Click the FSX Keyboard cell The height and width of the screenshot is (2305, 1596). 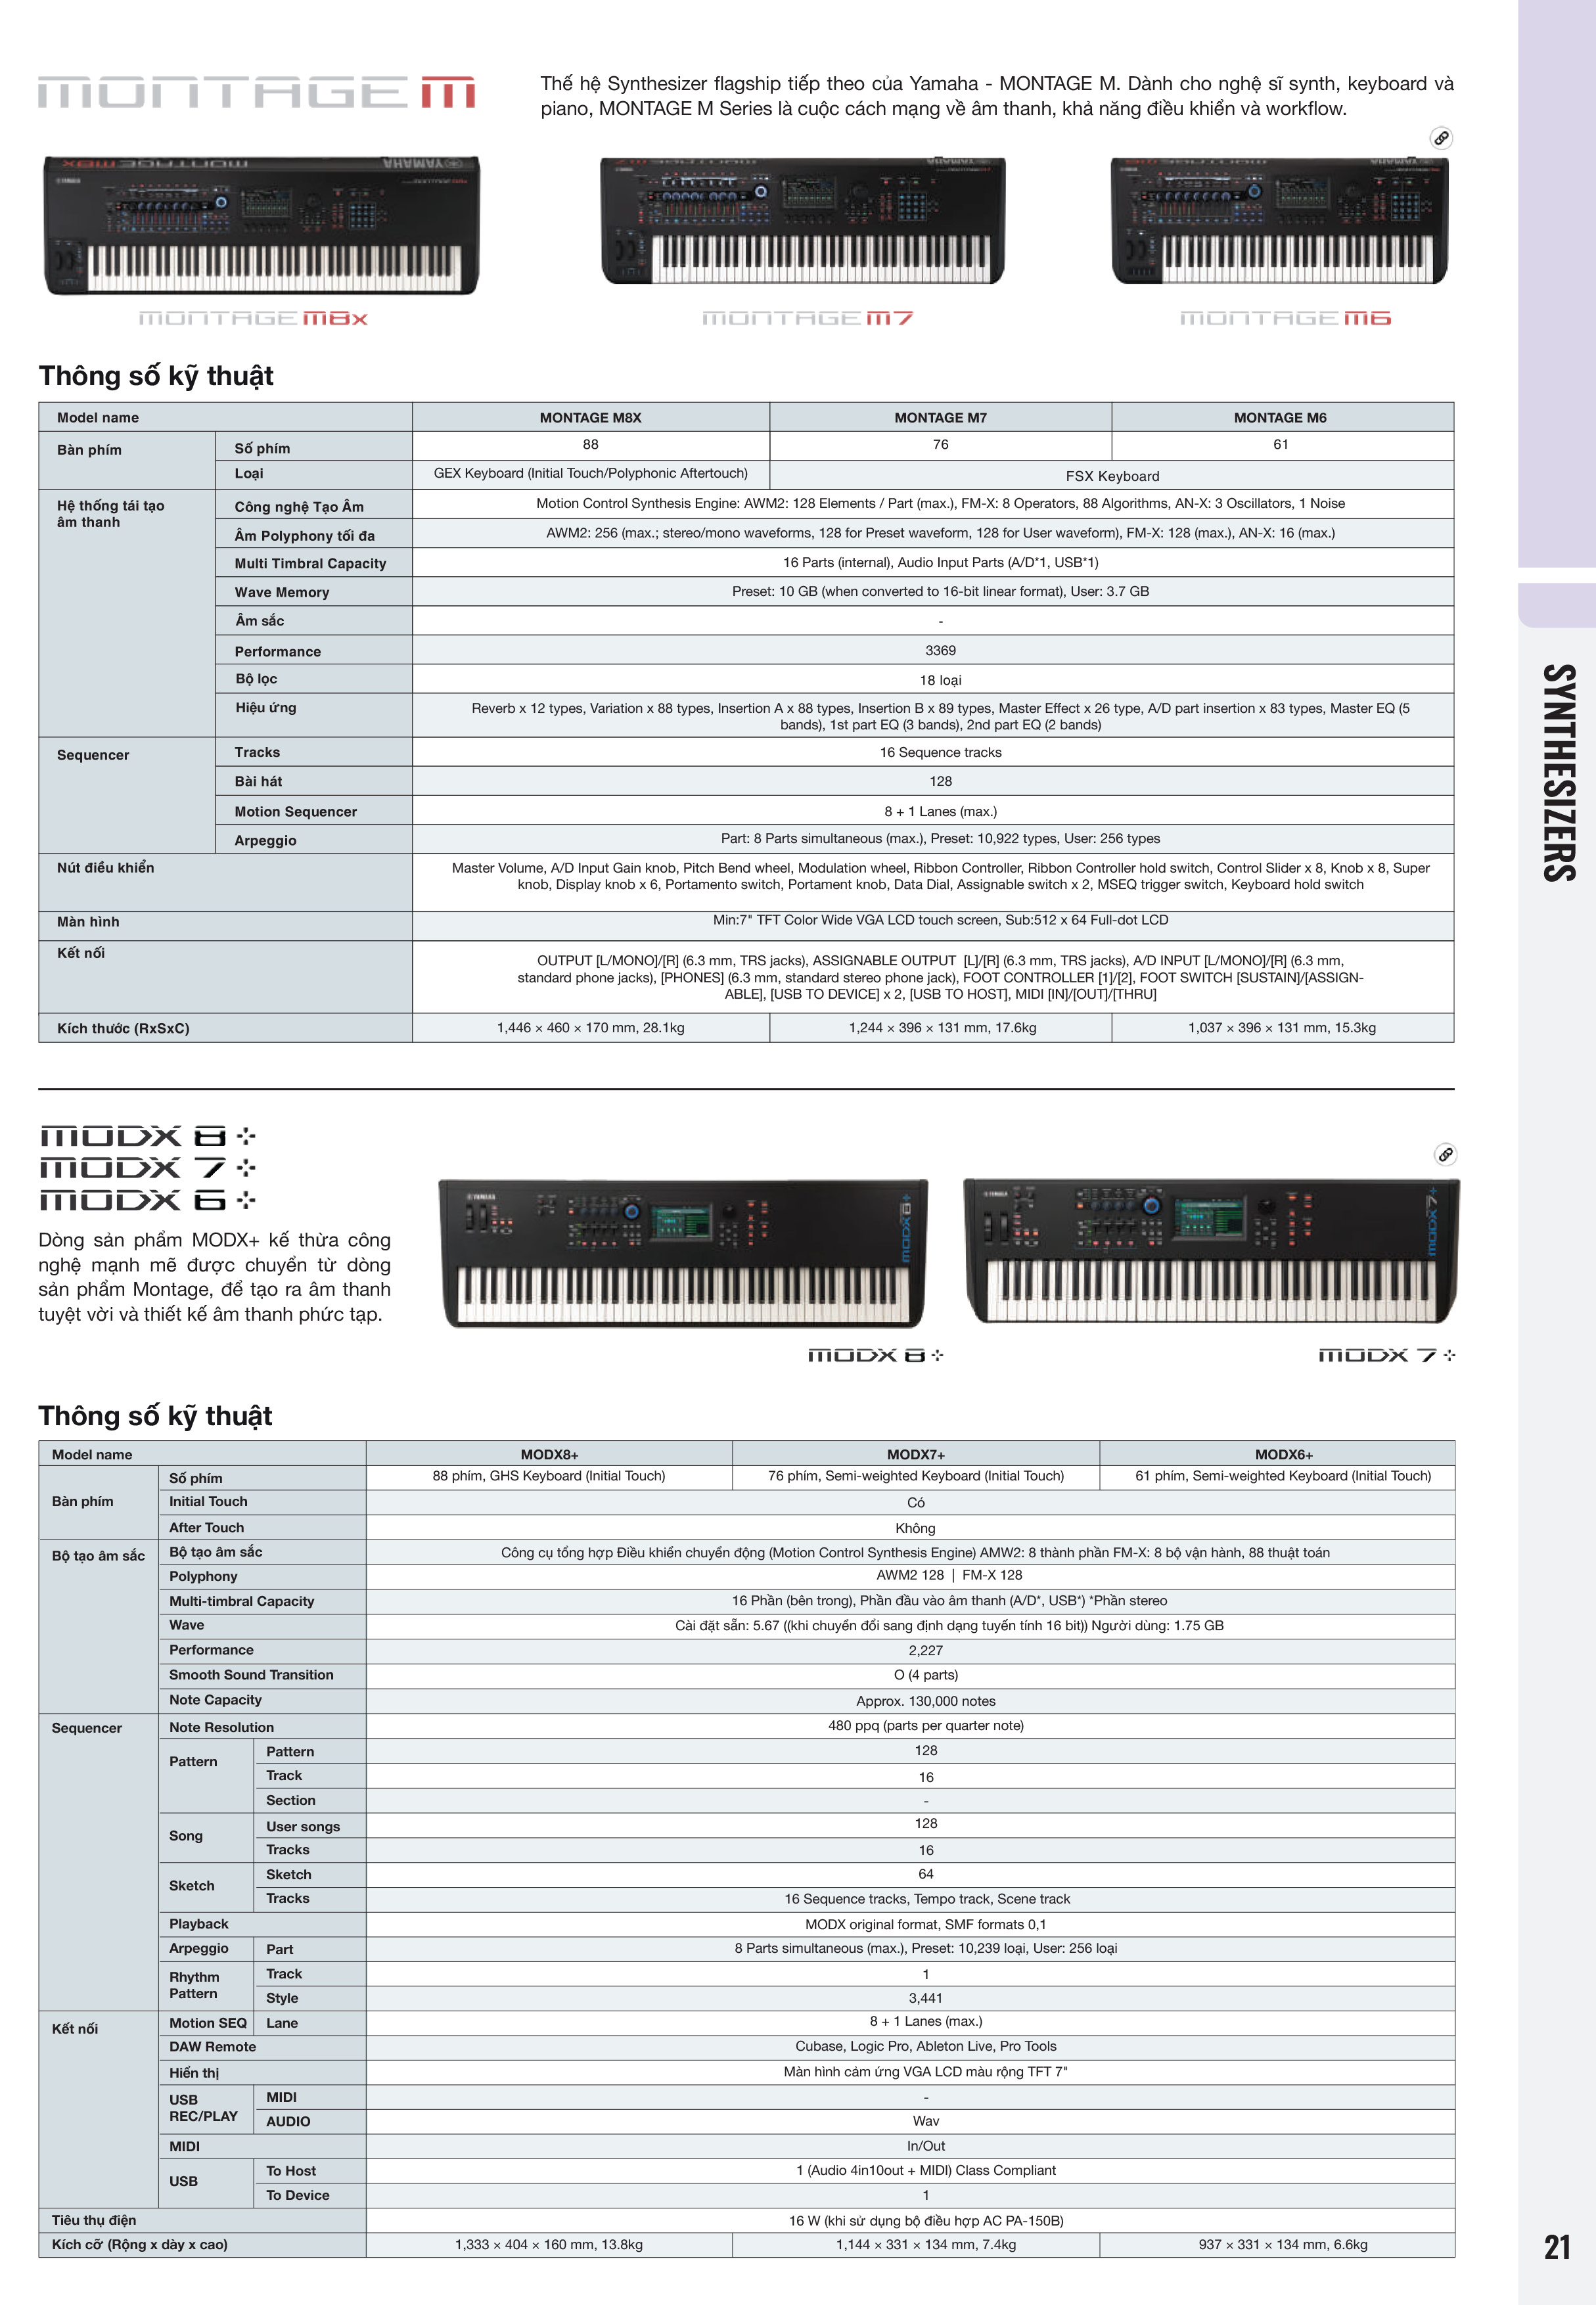tap(1112, 476)
